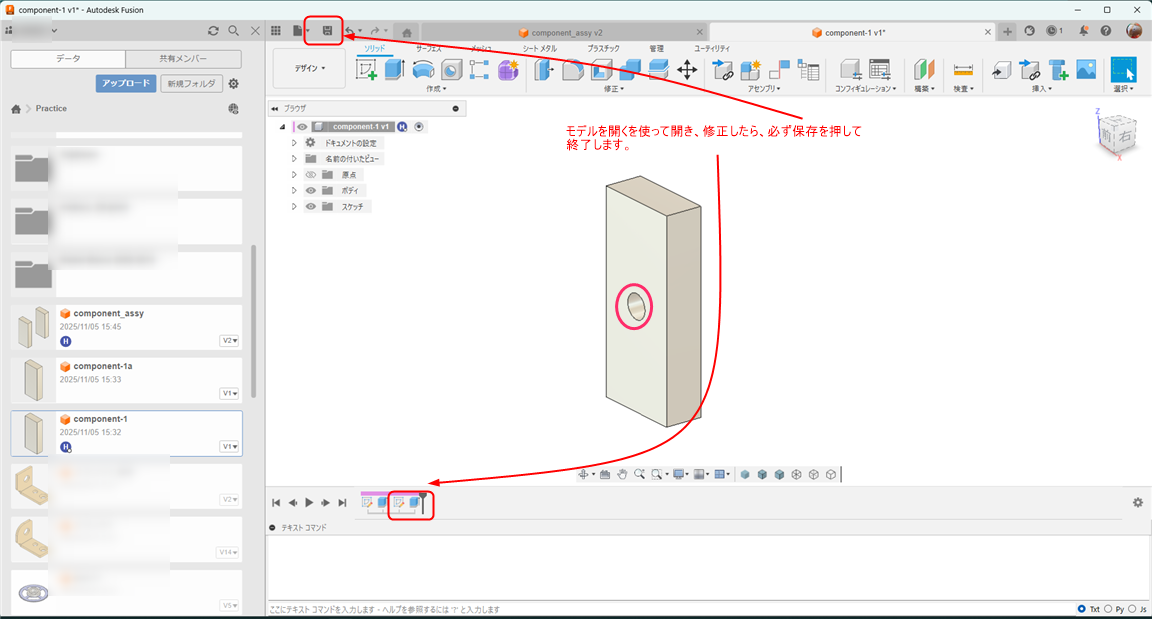Screen dimensions: 1152x619
Task: Open the timeline settings gear
Action: [1137, 502]
